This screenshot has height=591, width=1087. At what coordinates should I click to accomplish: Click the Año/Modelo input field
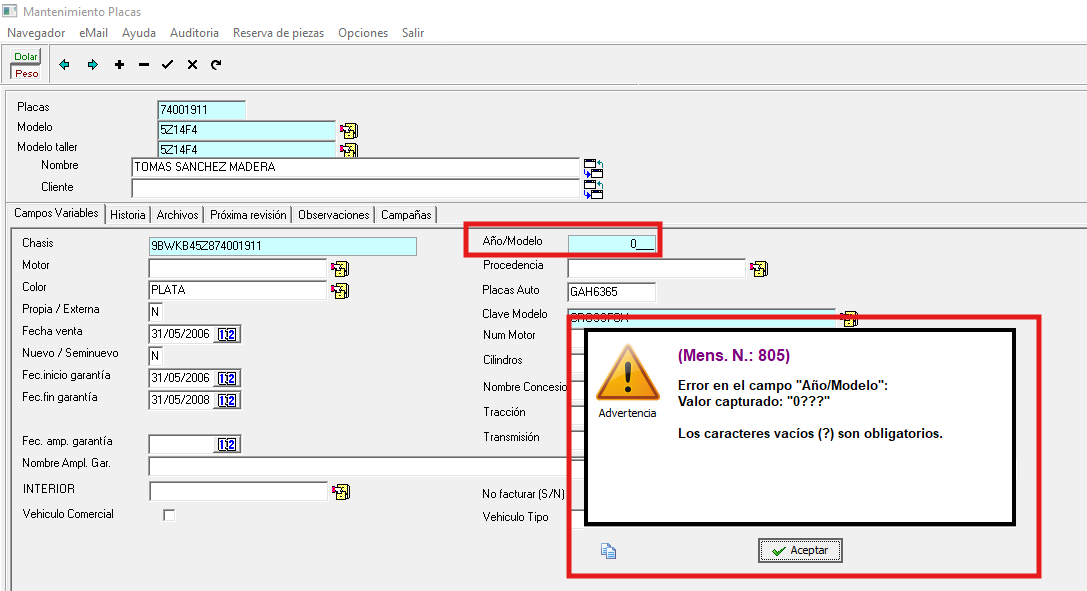point(611,243)
